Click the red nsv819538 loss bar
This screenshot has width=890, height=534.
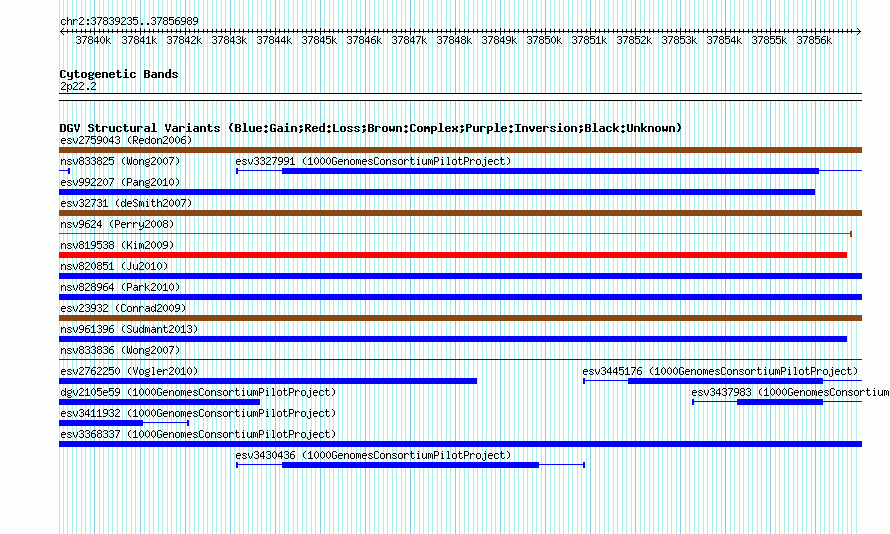(453, 255)
